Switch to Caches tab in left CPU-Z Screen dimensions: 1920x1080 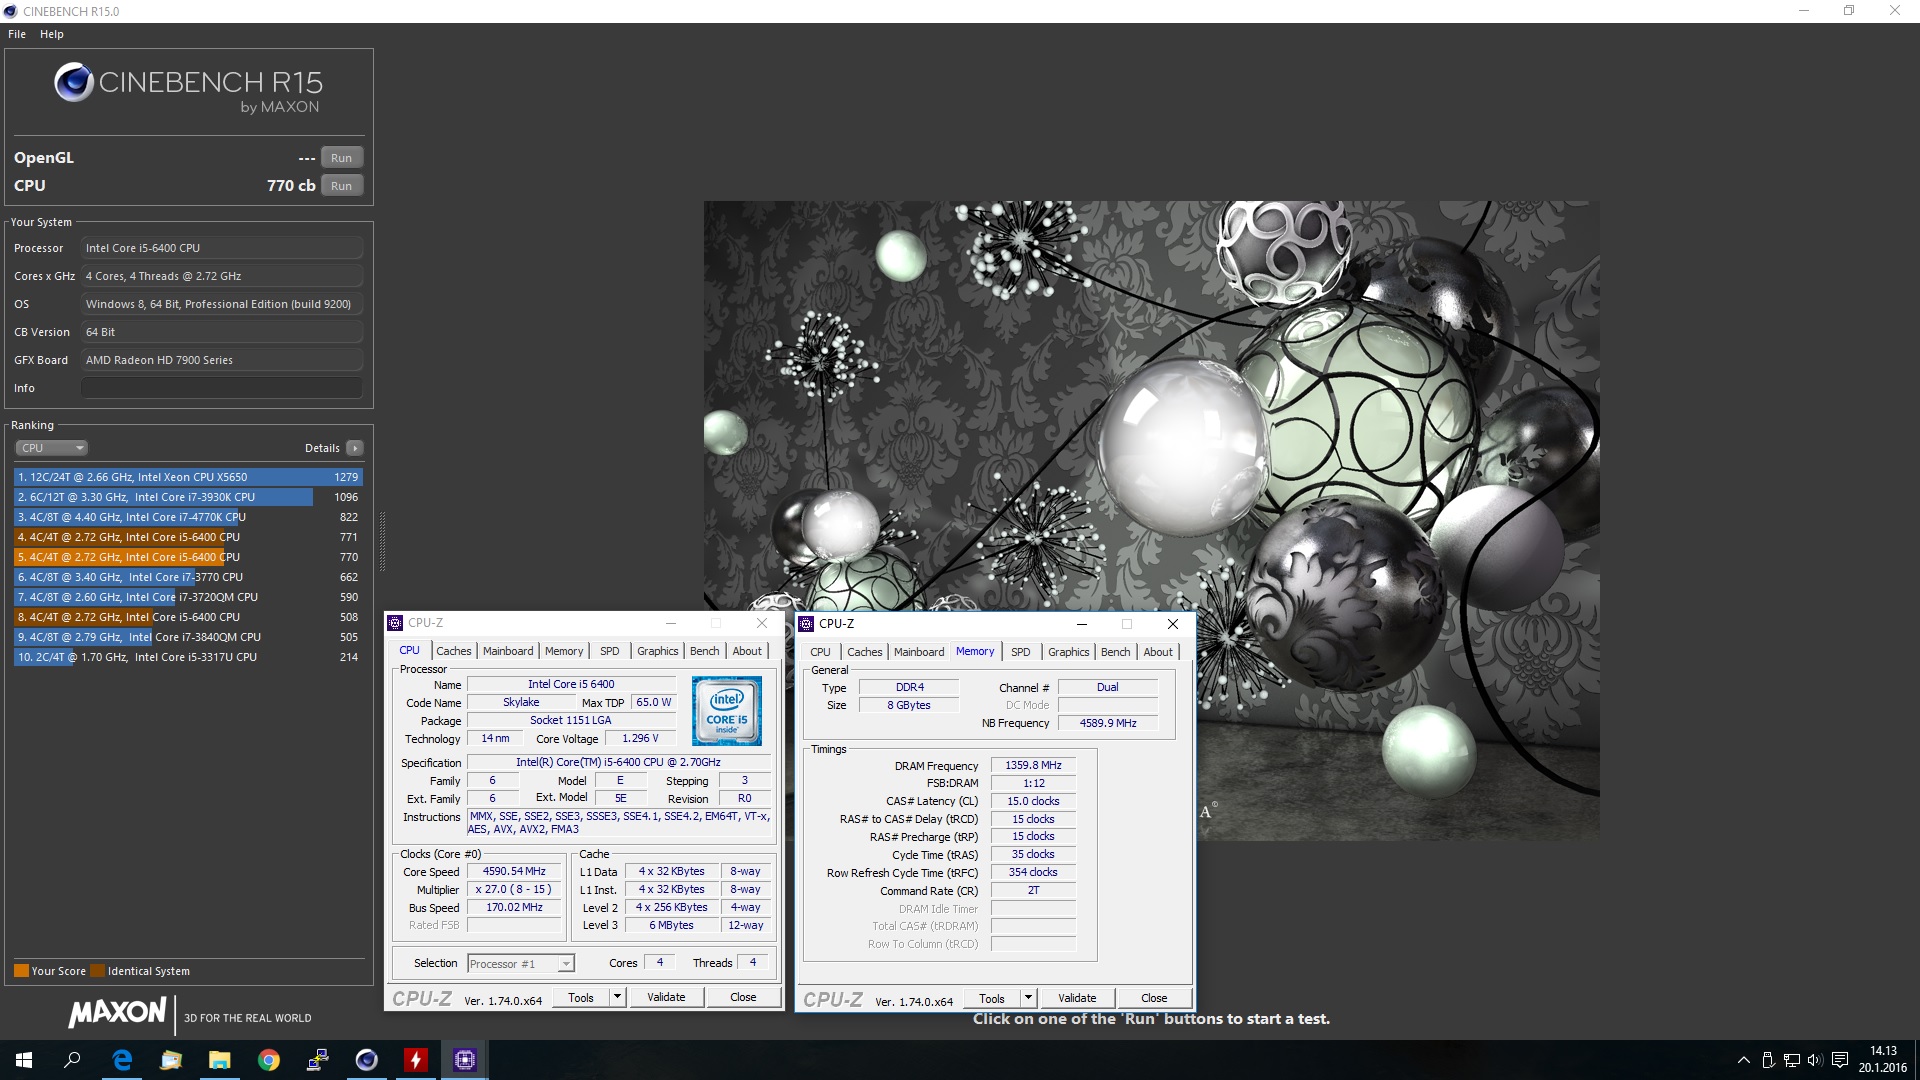tap(453, 651)
